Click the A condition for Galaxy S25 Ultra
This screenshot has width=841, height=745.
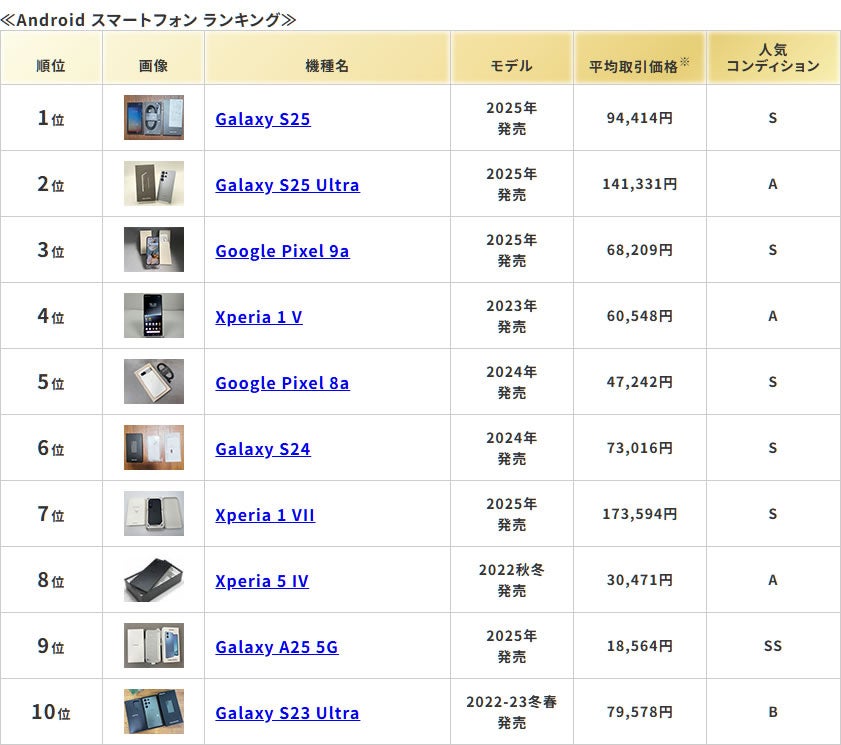773,184
